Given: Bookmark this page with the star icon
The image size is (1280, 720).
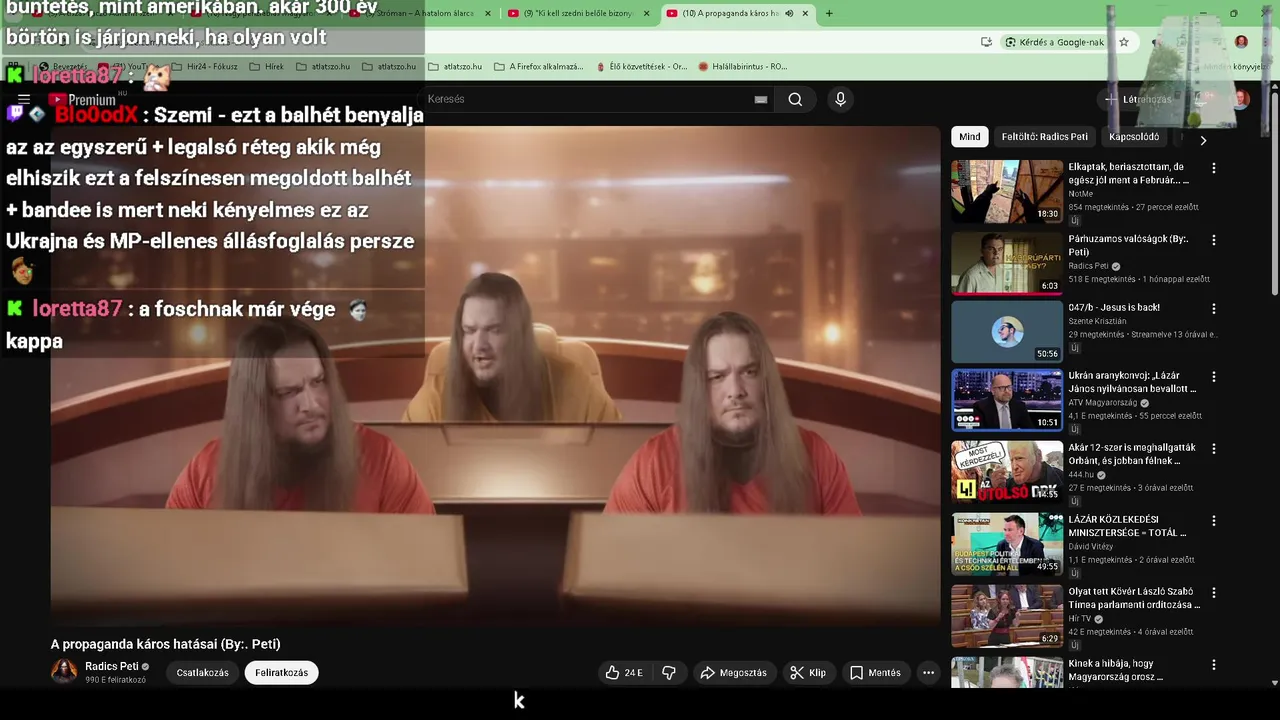Looking at the screenshot, I should pyautogui.click(x=1124, y=42).
